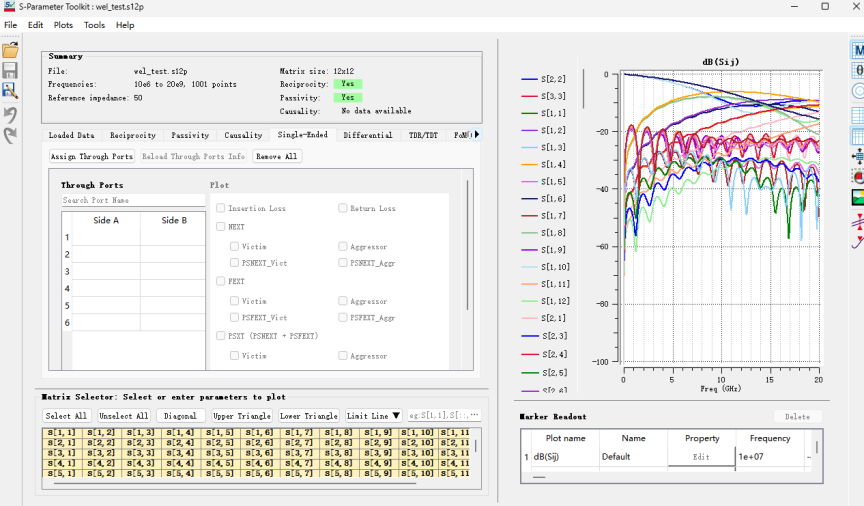Open the TDR/TDT tab
This screenshot has width=864, height=506.
pos(423,135)
